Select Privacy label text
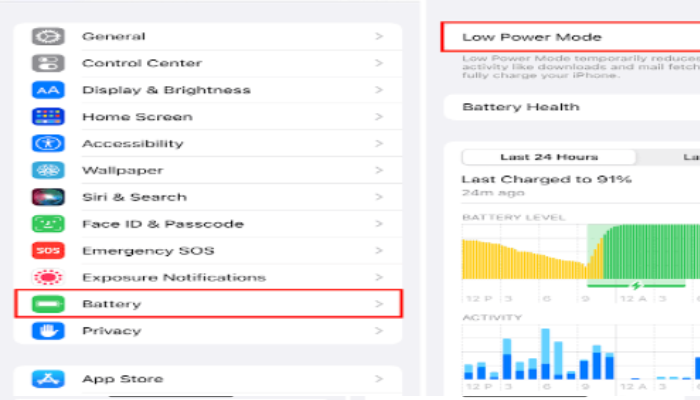Viewport: 700px width, 400px height. [112, 331]
